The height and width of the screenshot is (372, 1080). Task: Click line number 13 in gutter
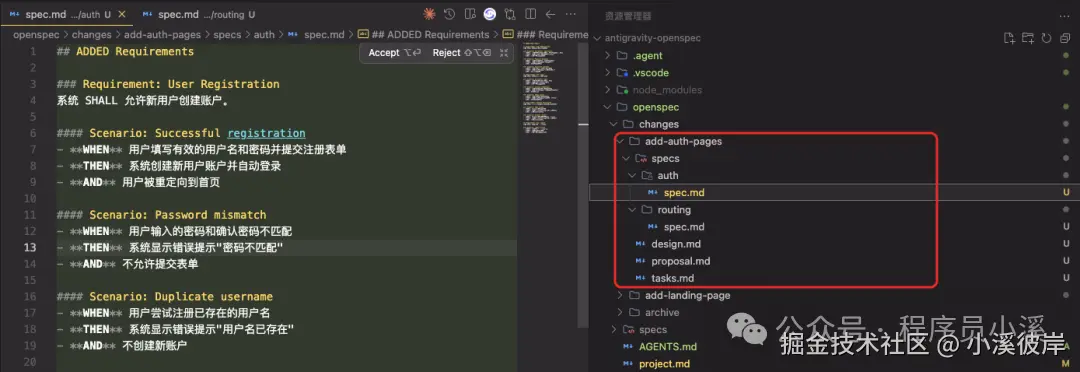click(30, 247)
